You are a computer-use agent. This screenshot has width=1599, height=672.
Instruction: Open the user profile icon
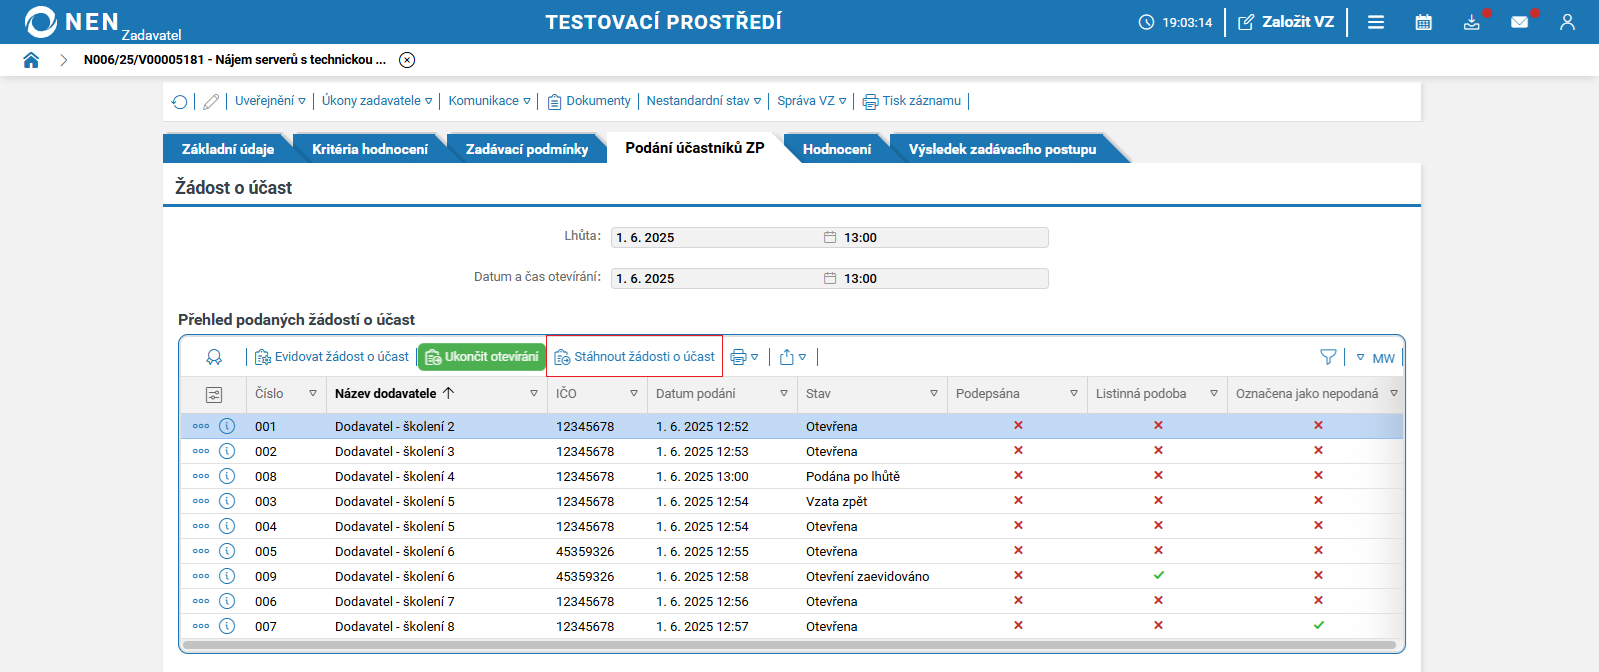[x=1567, y=22]
